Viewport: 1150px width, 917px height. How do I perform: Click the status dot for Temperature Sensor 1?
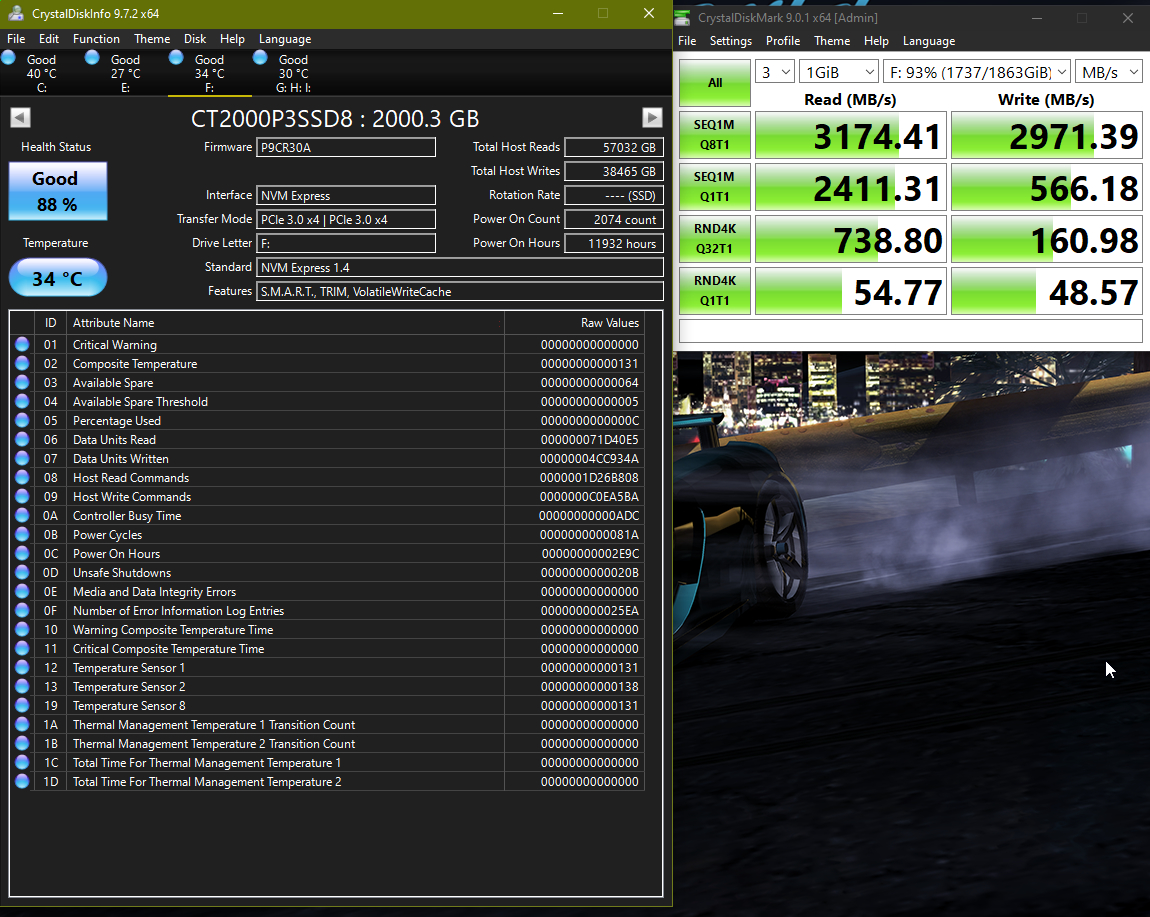[22, 668]
